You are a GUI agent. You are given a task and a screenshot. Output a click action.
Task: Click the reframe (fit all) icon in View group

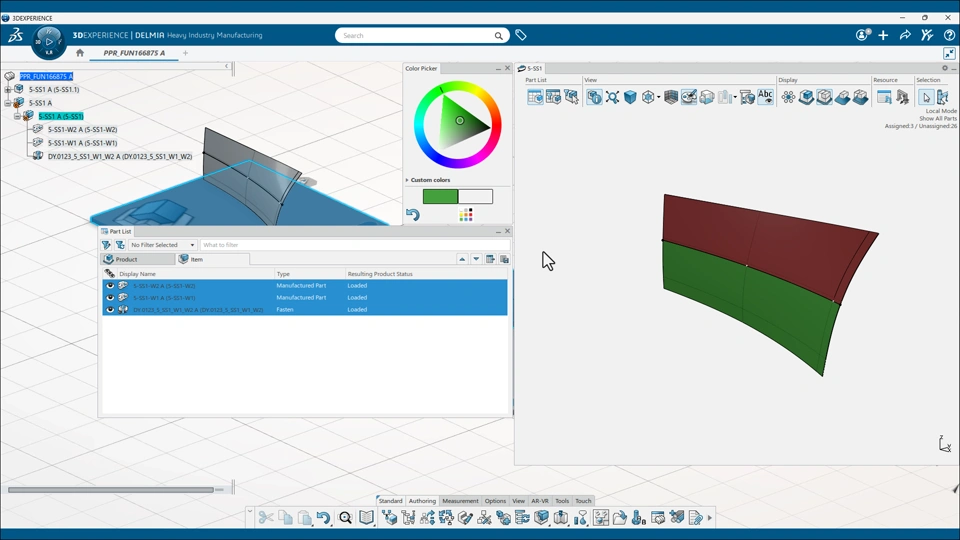tap(612, 97)
